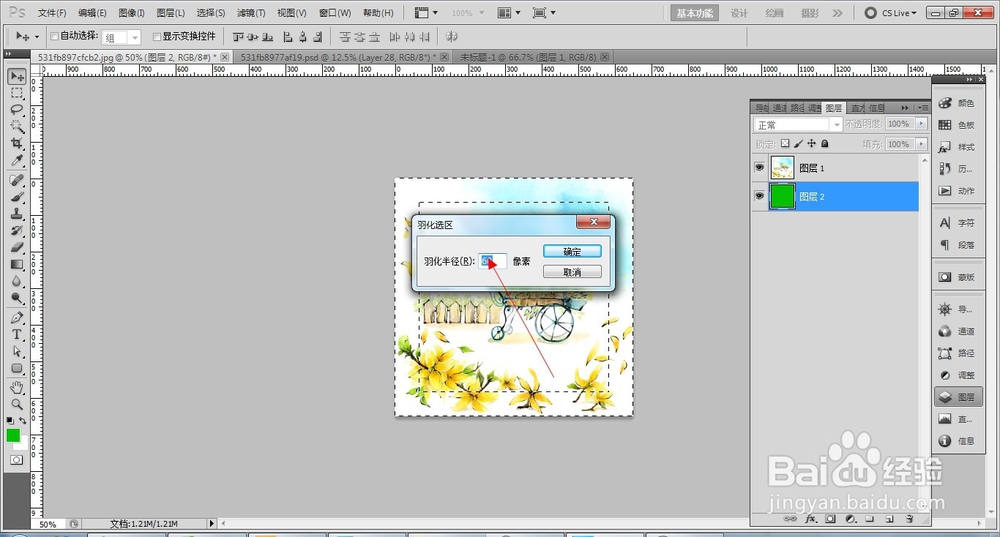Select the Eyedropper tool

[x=17, y=159]
